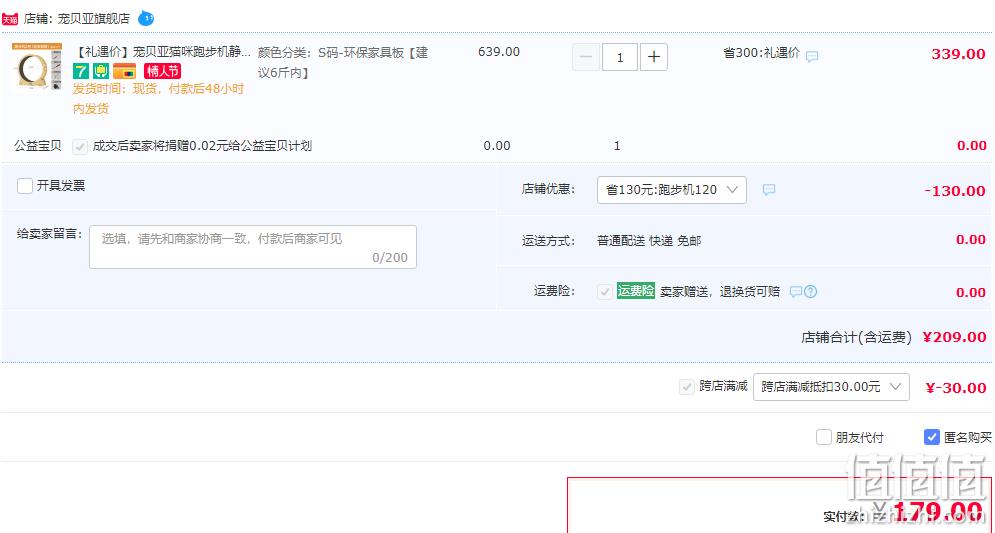This screenshot has height=533, width=995.
Task: Click the comment icon next to 省300:礼遇价
Action: click(812, 56)
